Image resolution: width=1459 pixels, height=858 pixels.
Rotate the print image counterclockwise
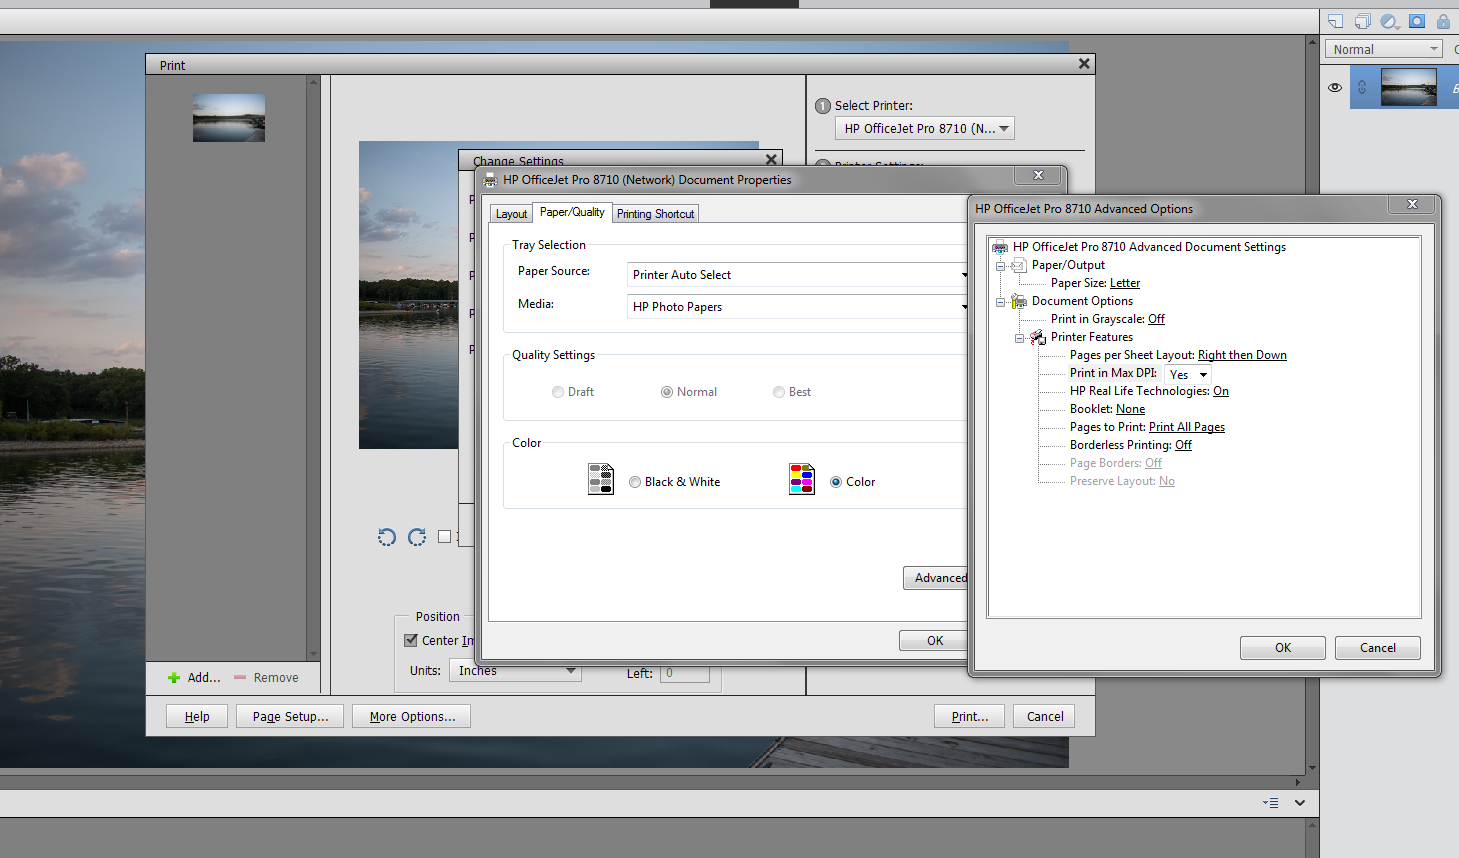point(387,537)
